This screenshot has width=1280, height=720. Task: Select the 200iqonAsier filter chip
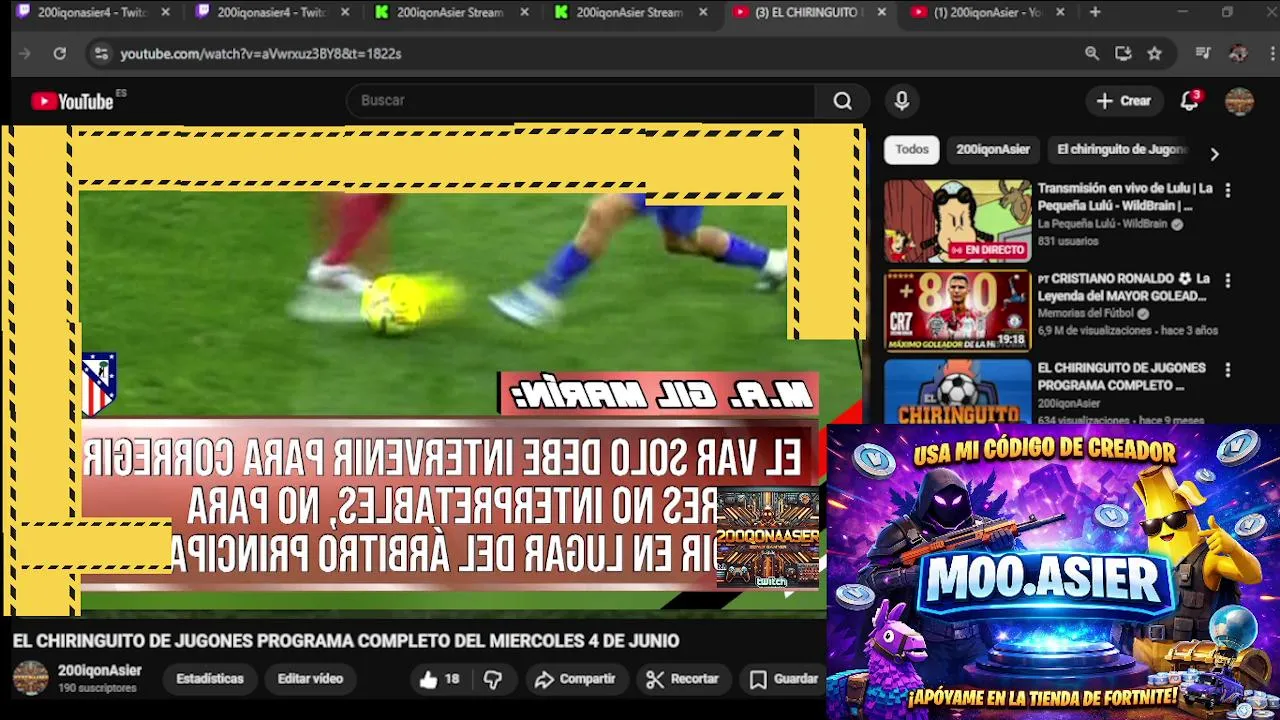tap(993, 150)
